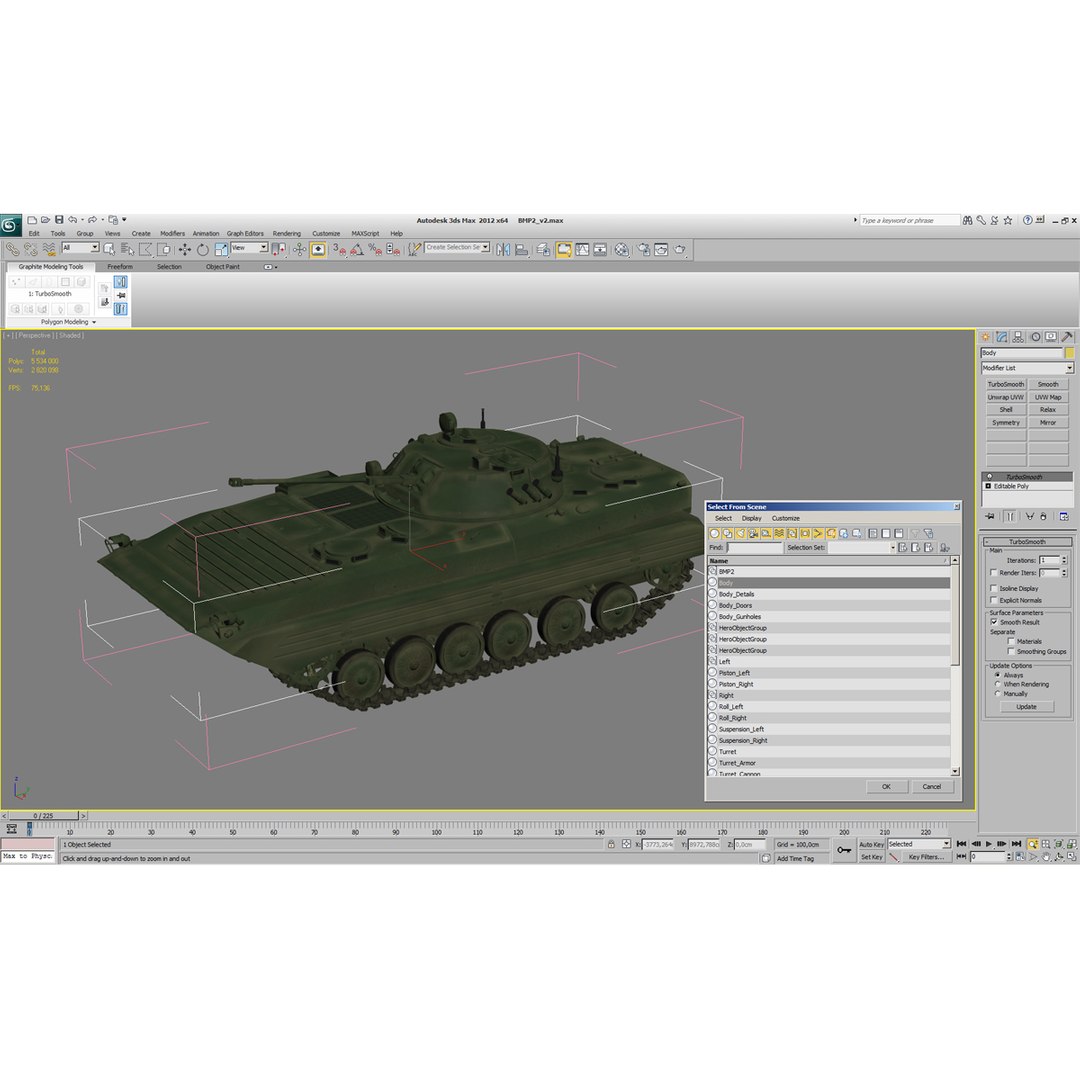The width and height of the screenshot is (1080, 1080).
Task: Select the Rotate tool
Action: (202, 249)
